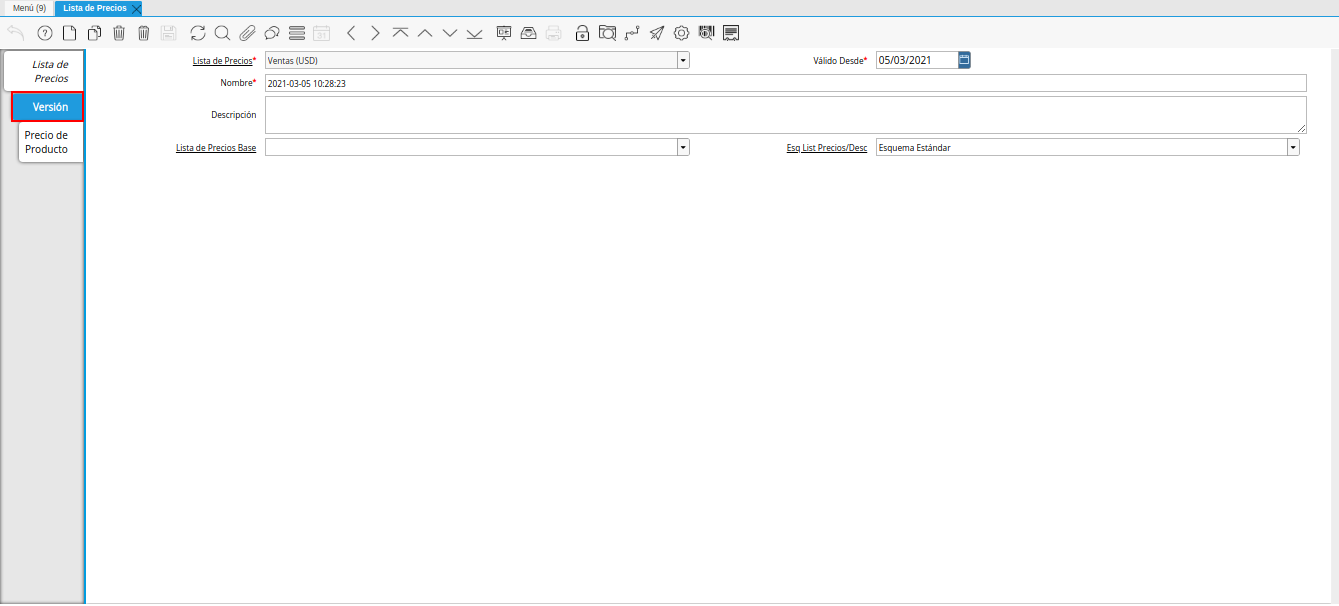
Task: Click the Copy record icon
Action: [x=95, y=33]
